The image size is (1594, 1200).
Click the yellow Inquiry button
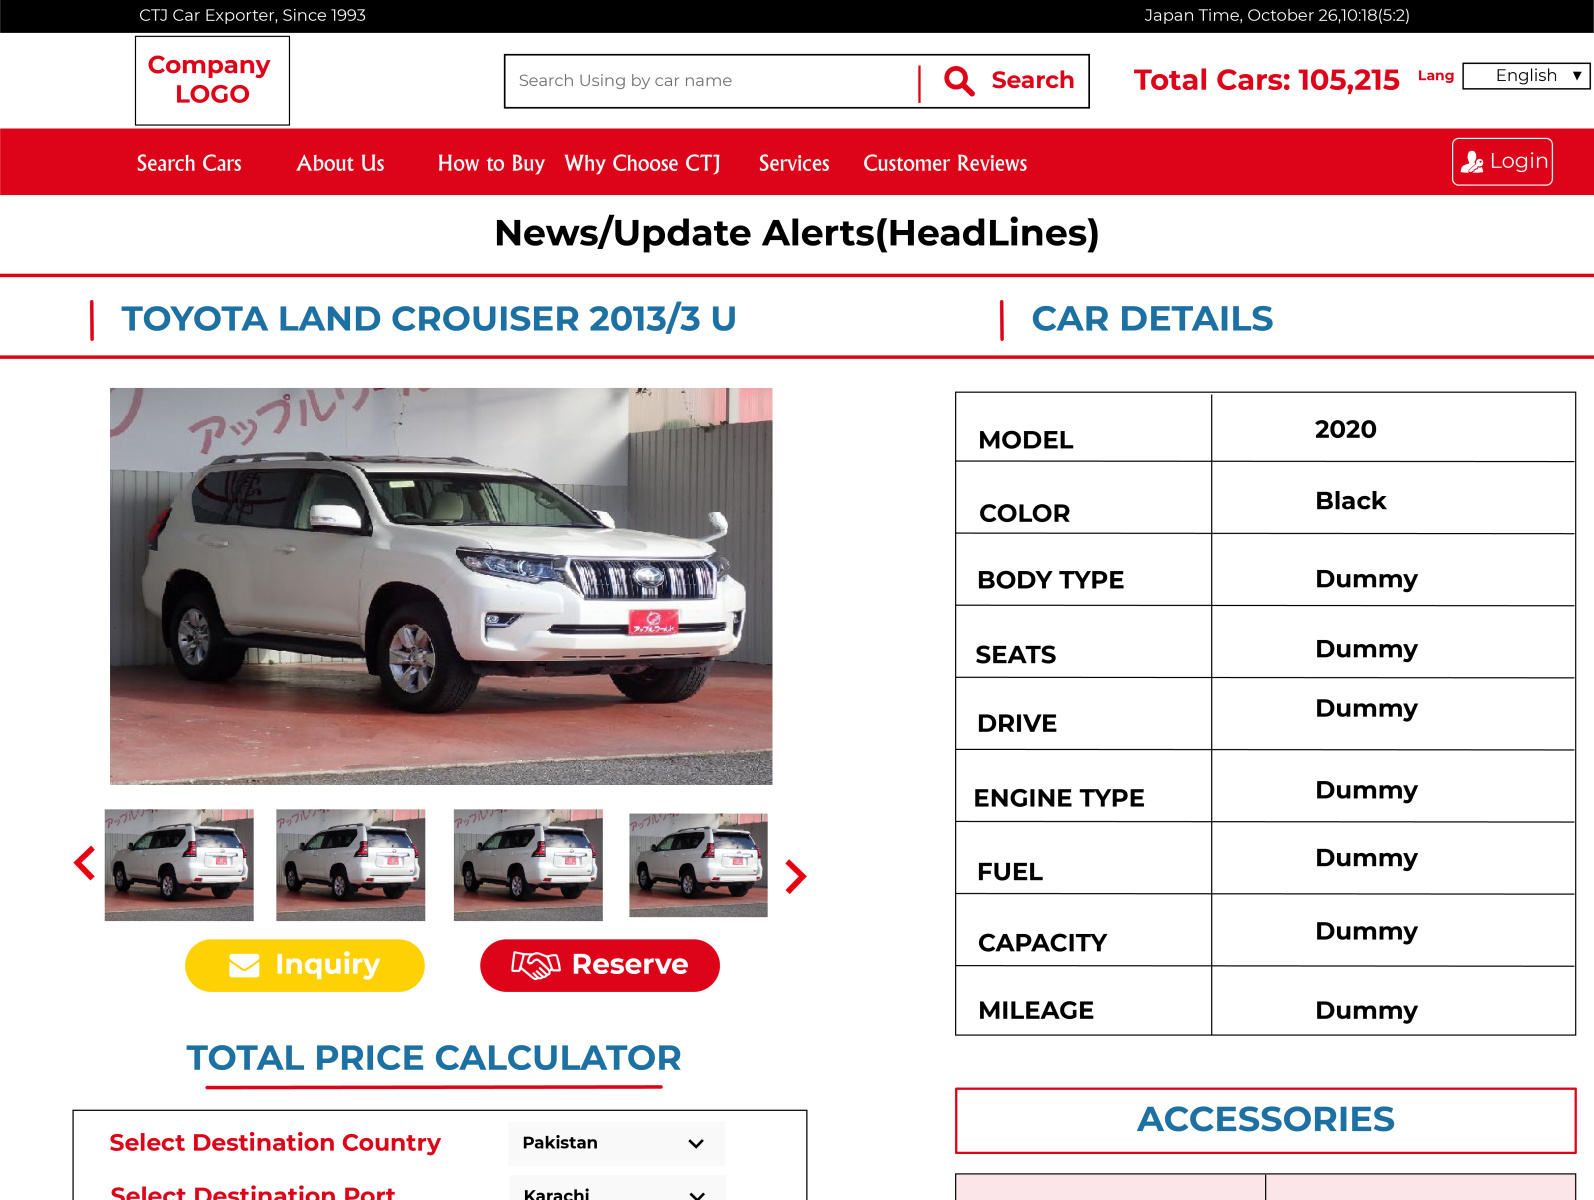tap(305, 965)
